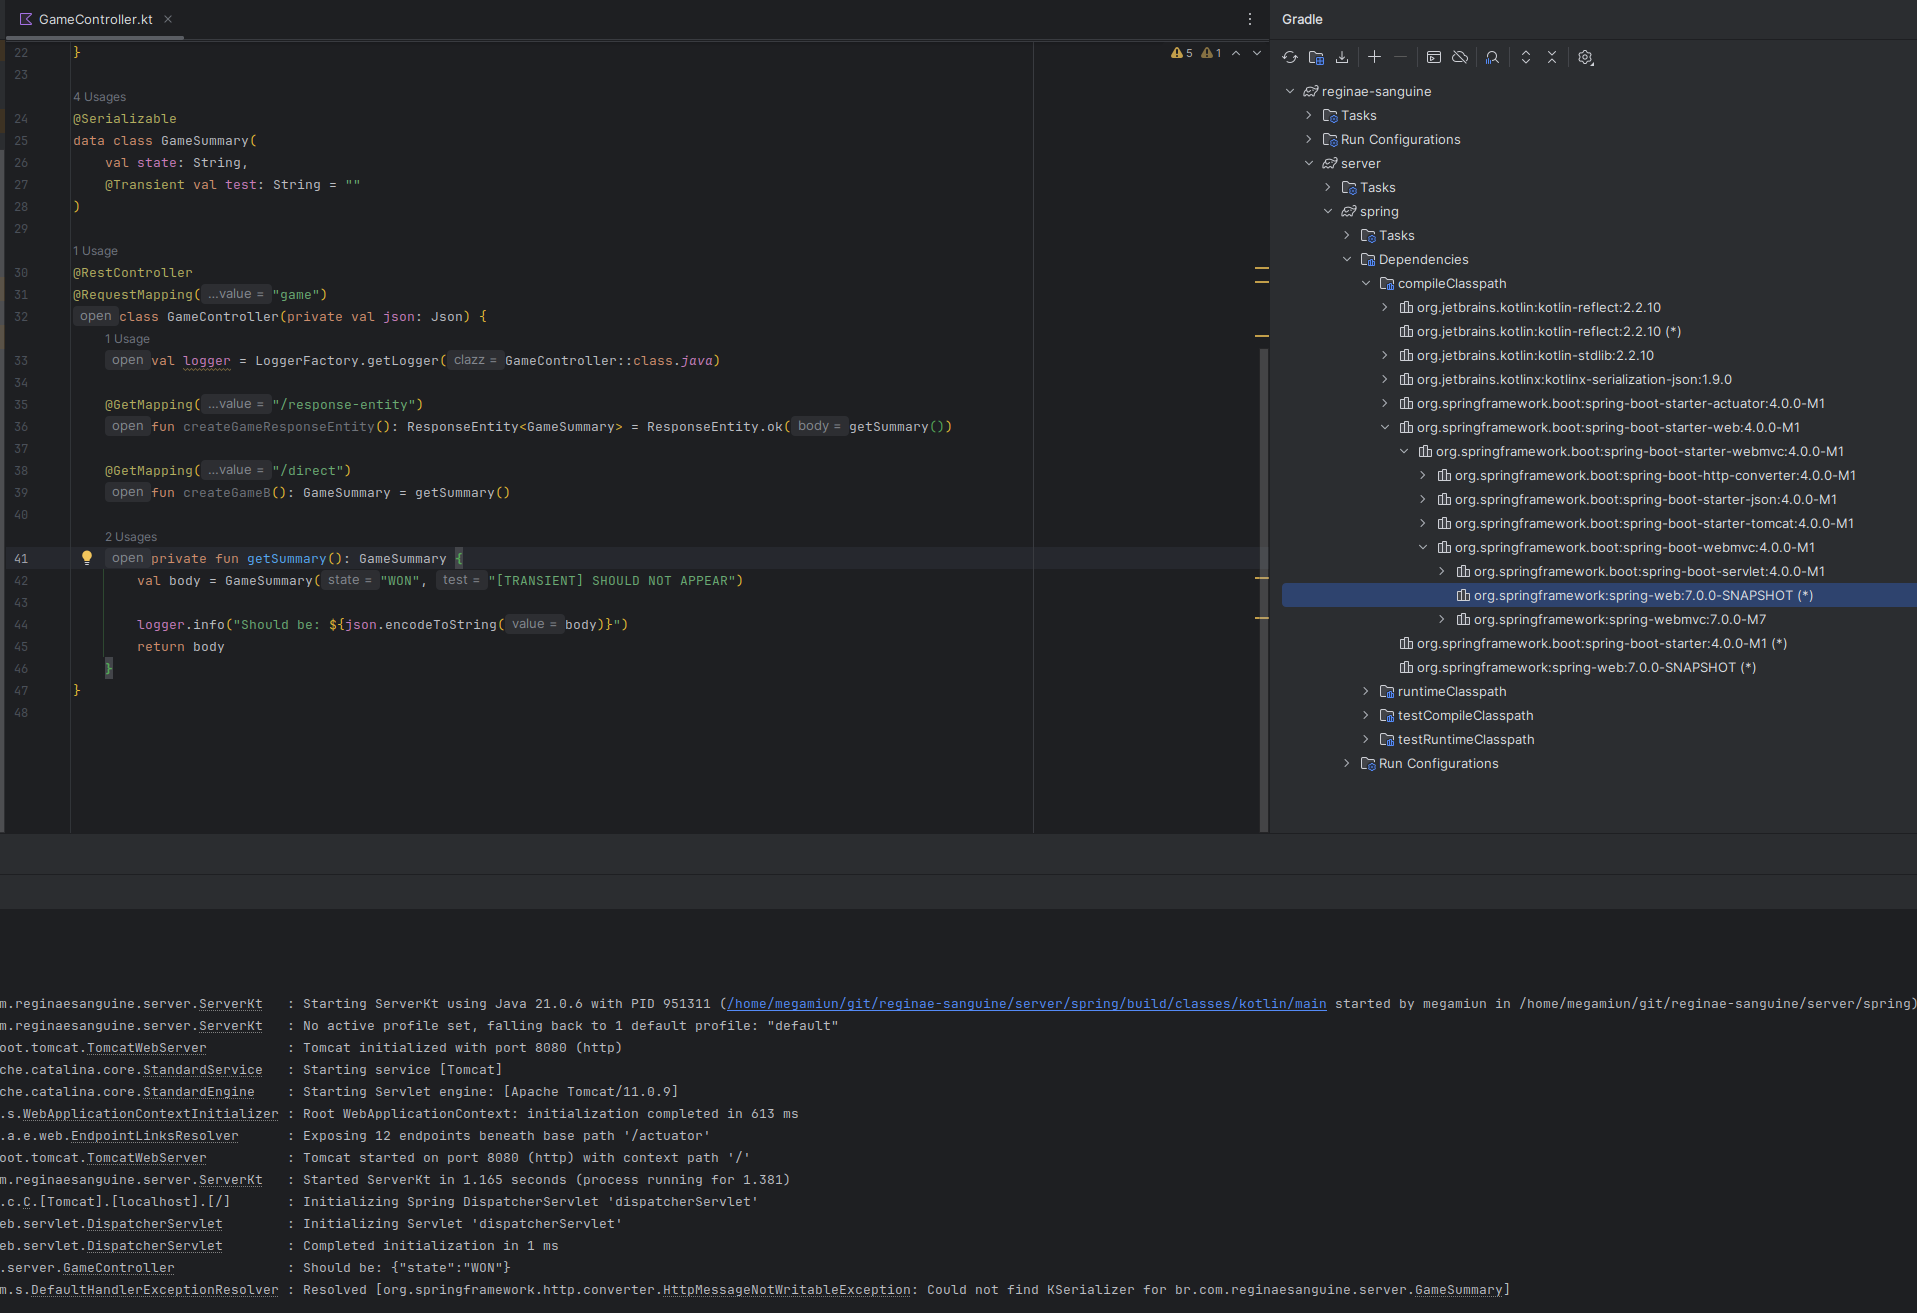Sync all Gradle projects with reload icon
This screenshot has width=1917, height=1313.
point(1290,58)
